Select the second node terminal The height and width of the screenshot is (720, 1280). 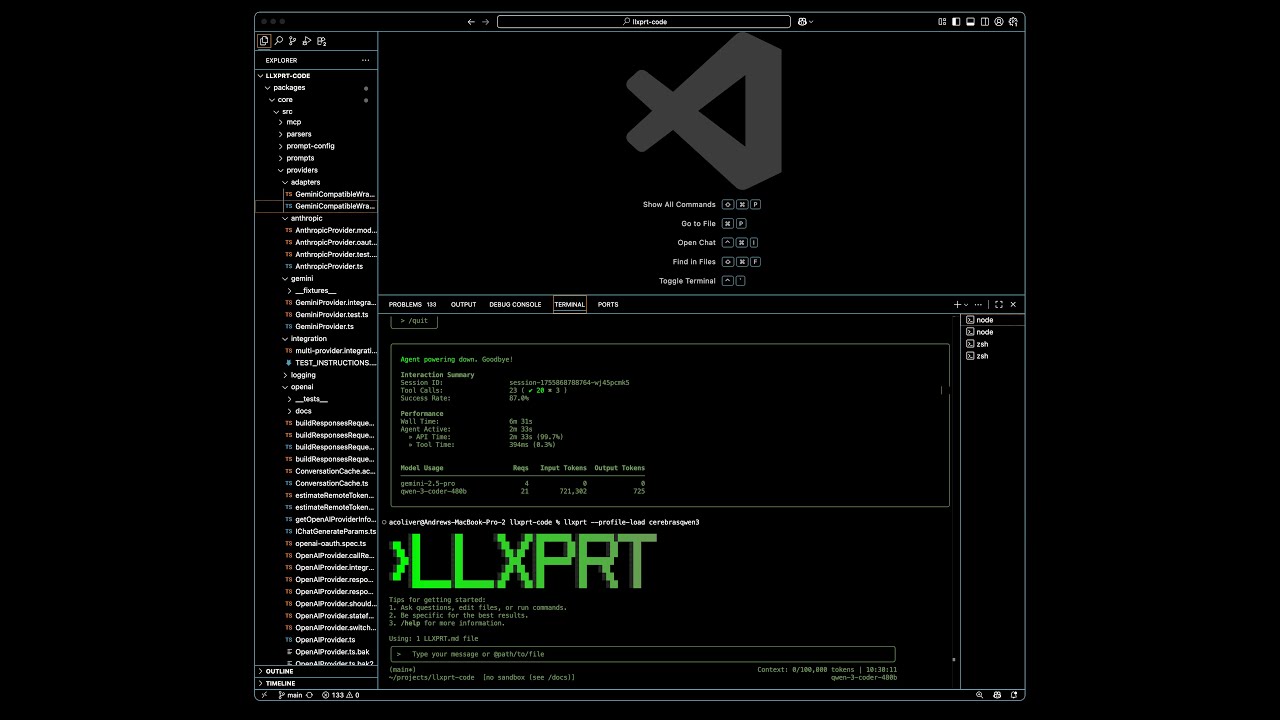click(x=992, y=332)
